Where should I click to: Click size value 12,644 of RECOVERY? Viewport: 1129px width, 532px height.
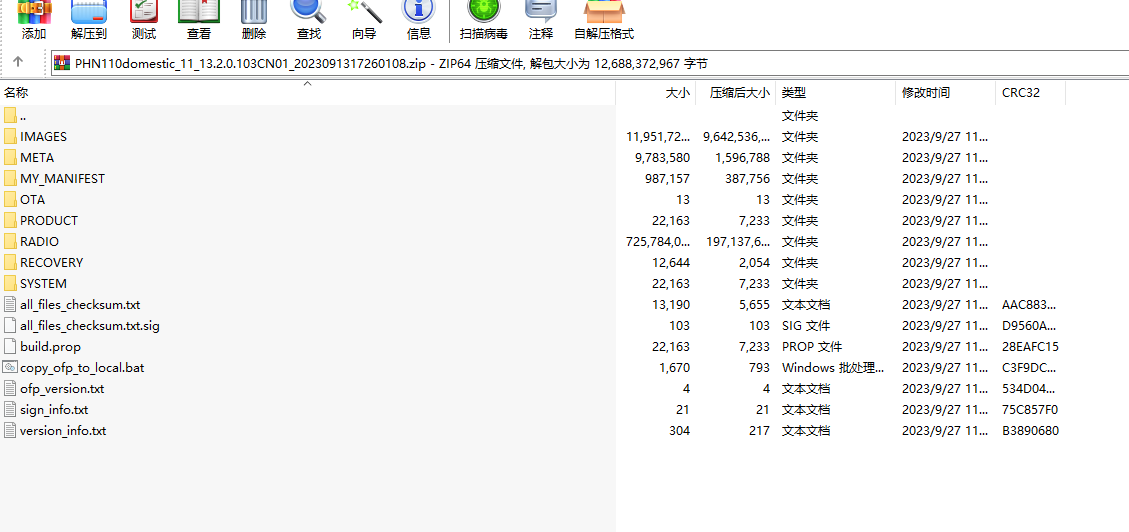[x=671, y=263]
